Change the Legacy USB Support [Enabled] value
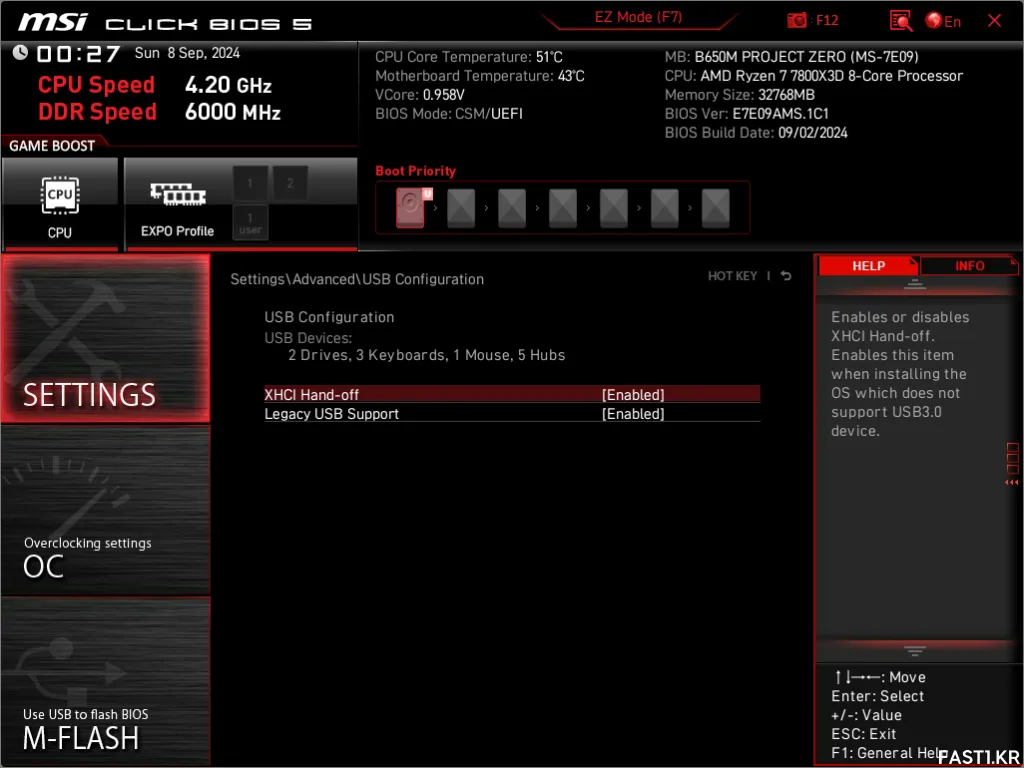 (x=633, y=413)
